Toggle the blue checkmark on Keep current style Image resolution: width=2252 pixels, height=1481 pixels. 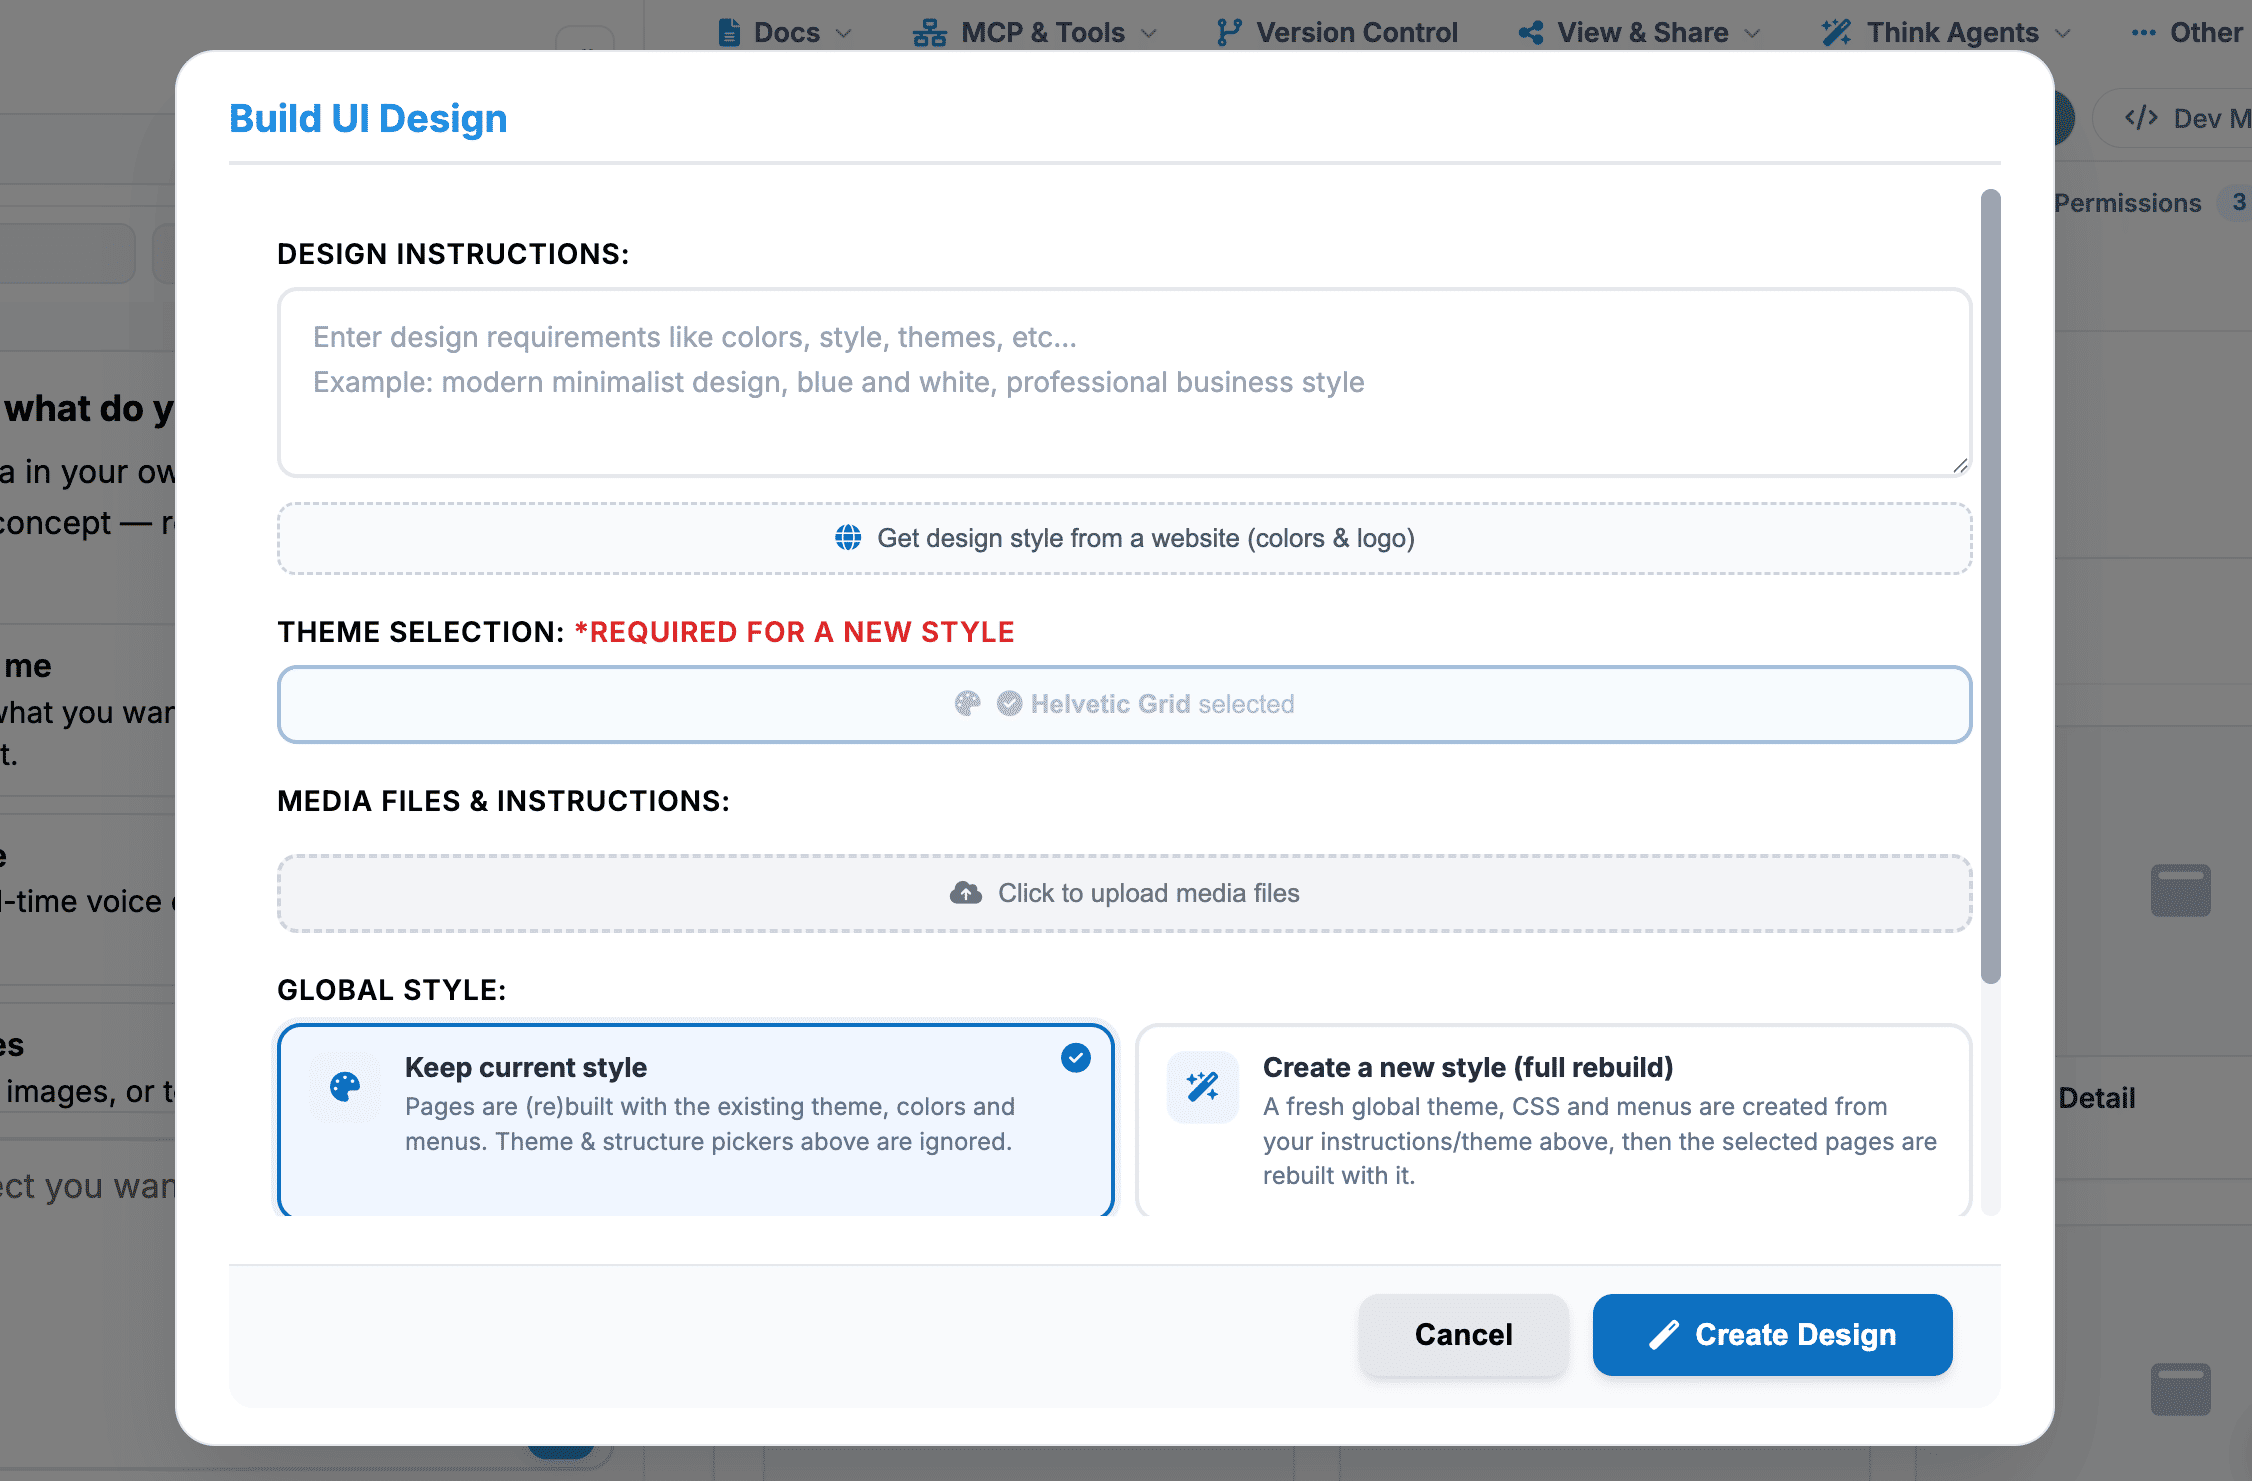click(1076, 1058)
